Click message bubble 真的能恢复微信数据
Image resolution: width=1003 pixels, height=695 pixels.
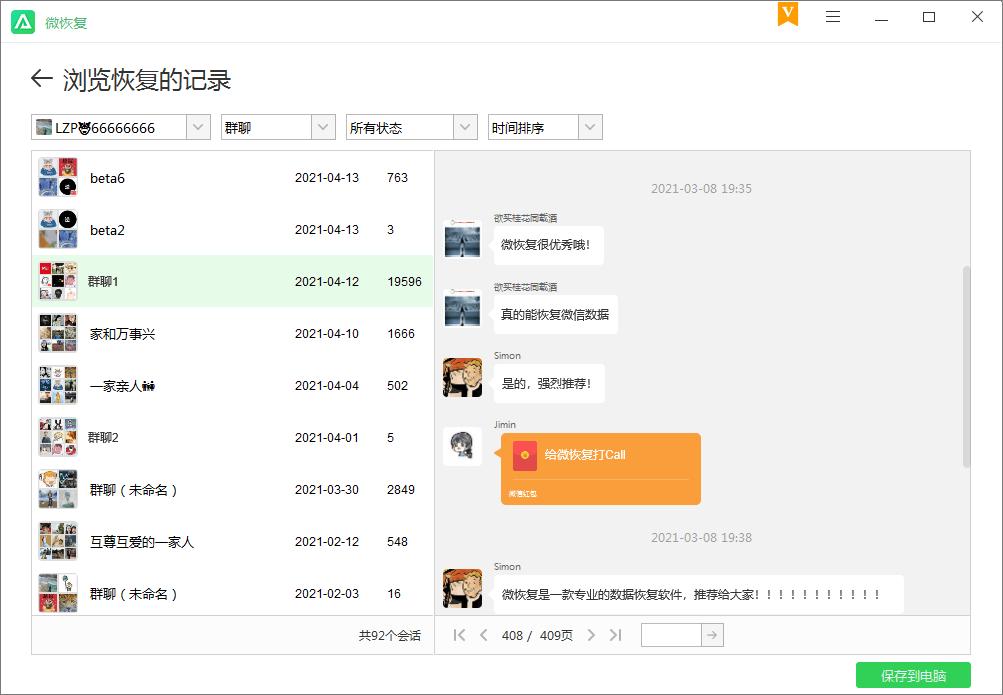tap(555, 314)
